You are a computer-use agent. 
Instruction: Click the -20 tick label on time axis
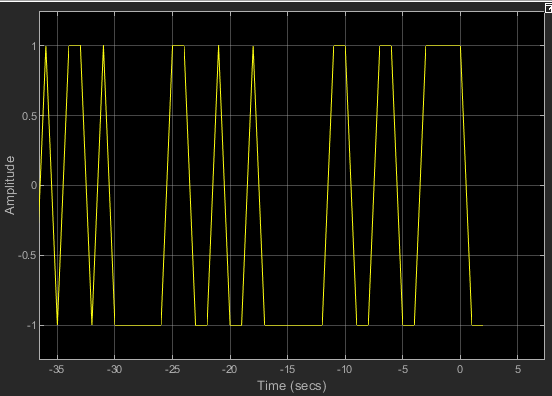230,369
